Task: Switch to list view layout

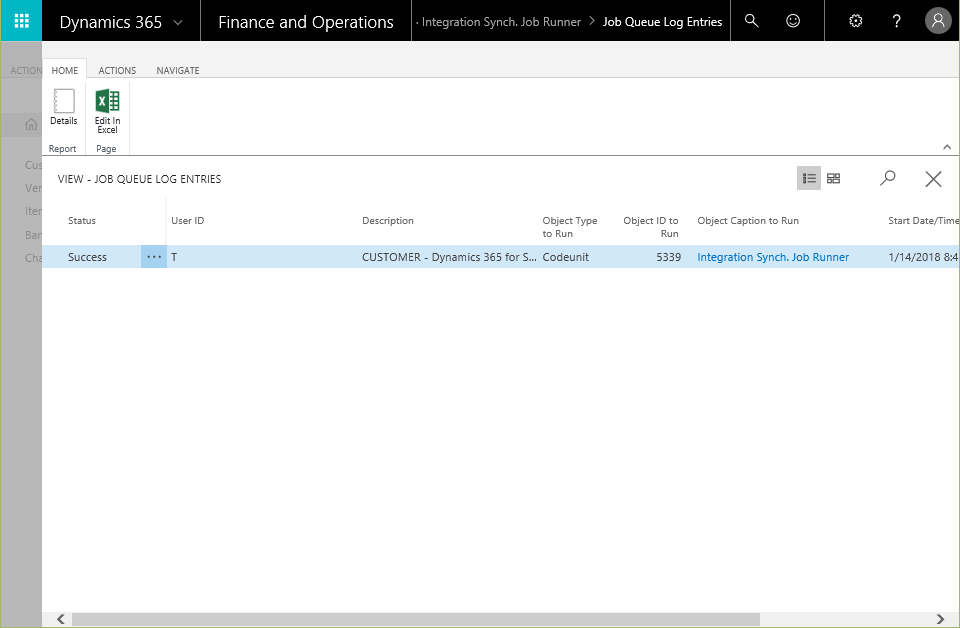Action: click(x=809, y=178)
